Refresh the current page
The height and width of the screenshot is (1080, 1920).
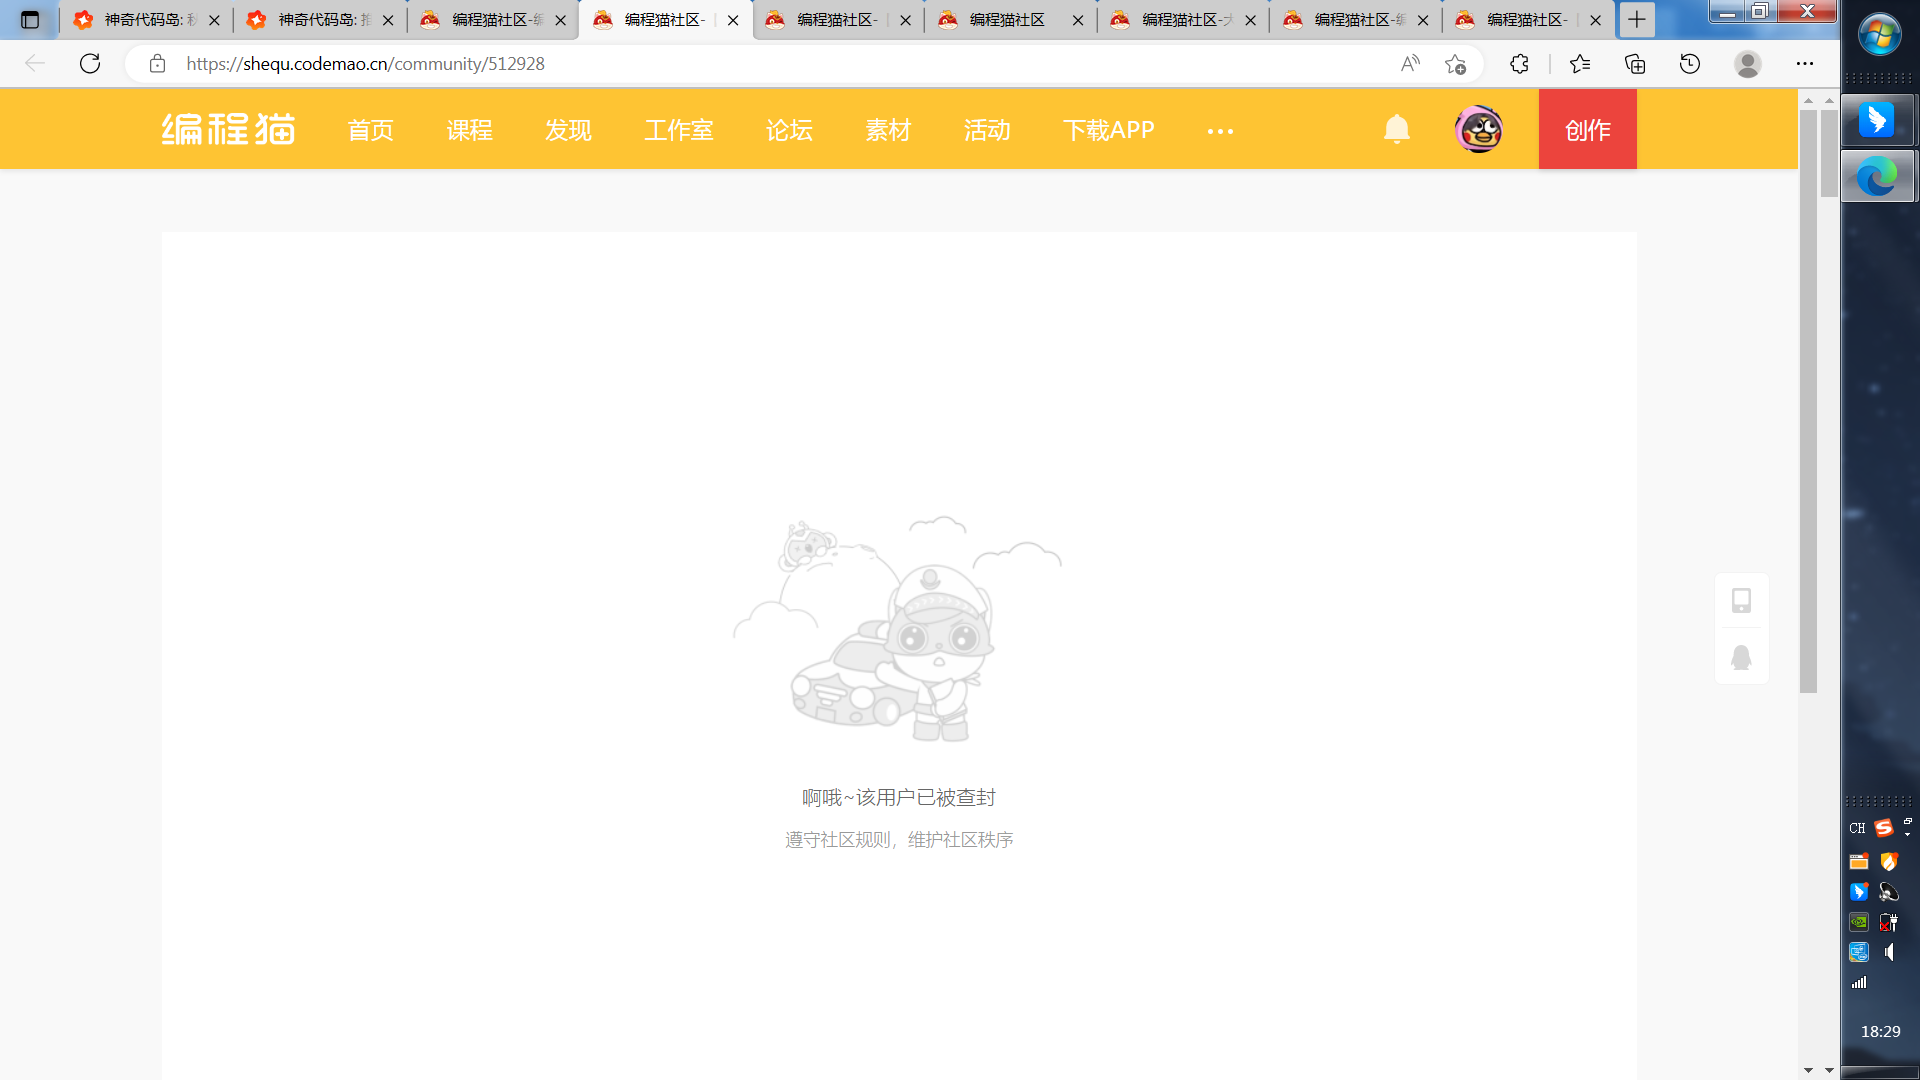[x=90, y=64]
